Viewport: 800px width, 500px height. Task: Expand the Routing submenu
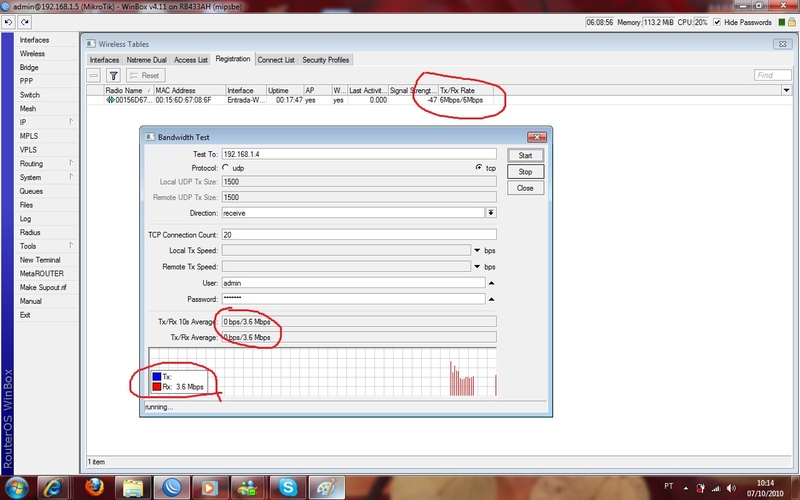[x=71, y=163]
